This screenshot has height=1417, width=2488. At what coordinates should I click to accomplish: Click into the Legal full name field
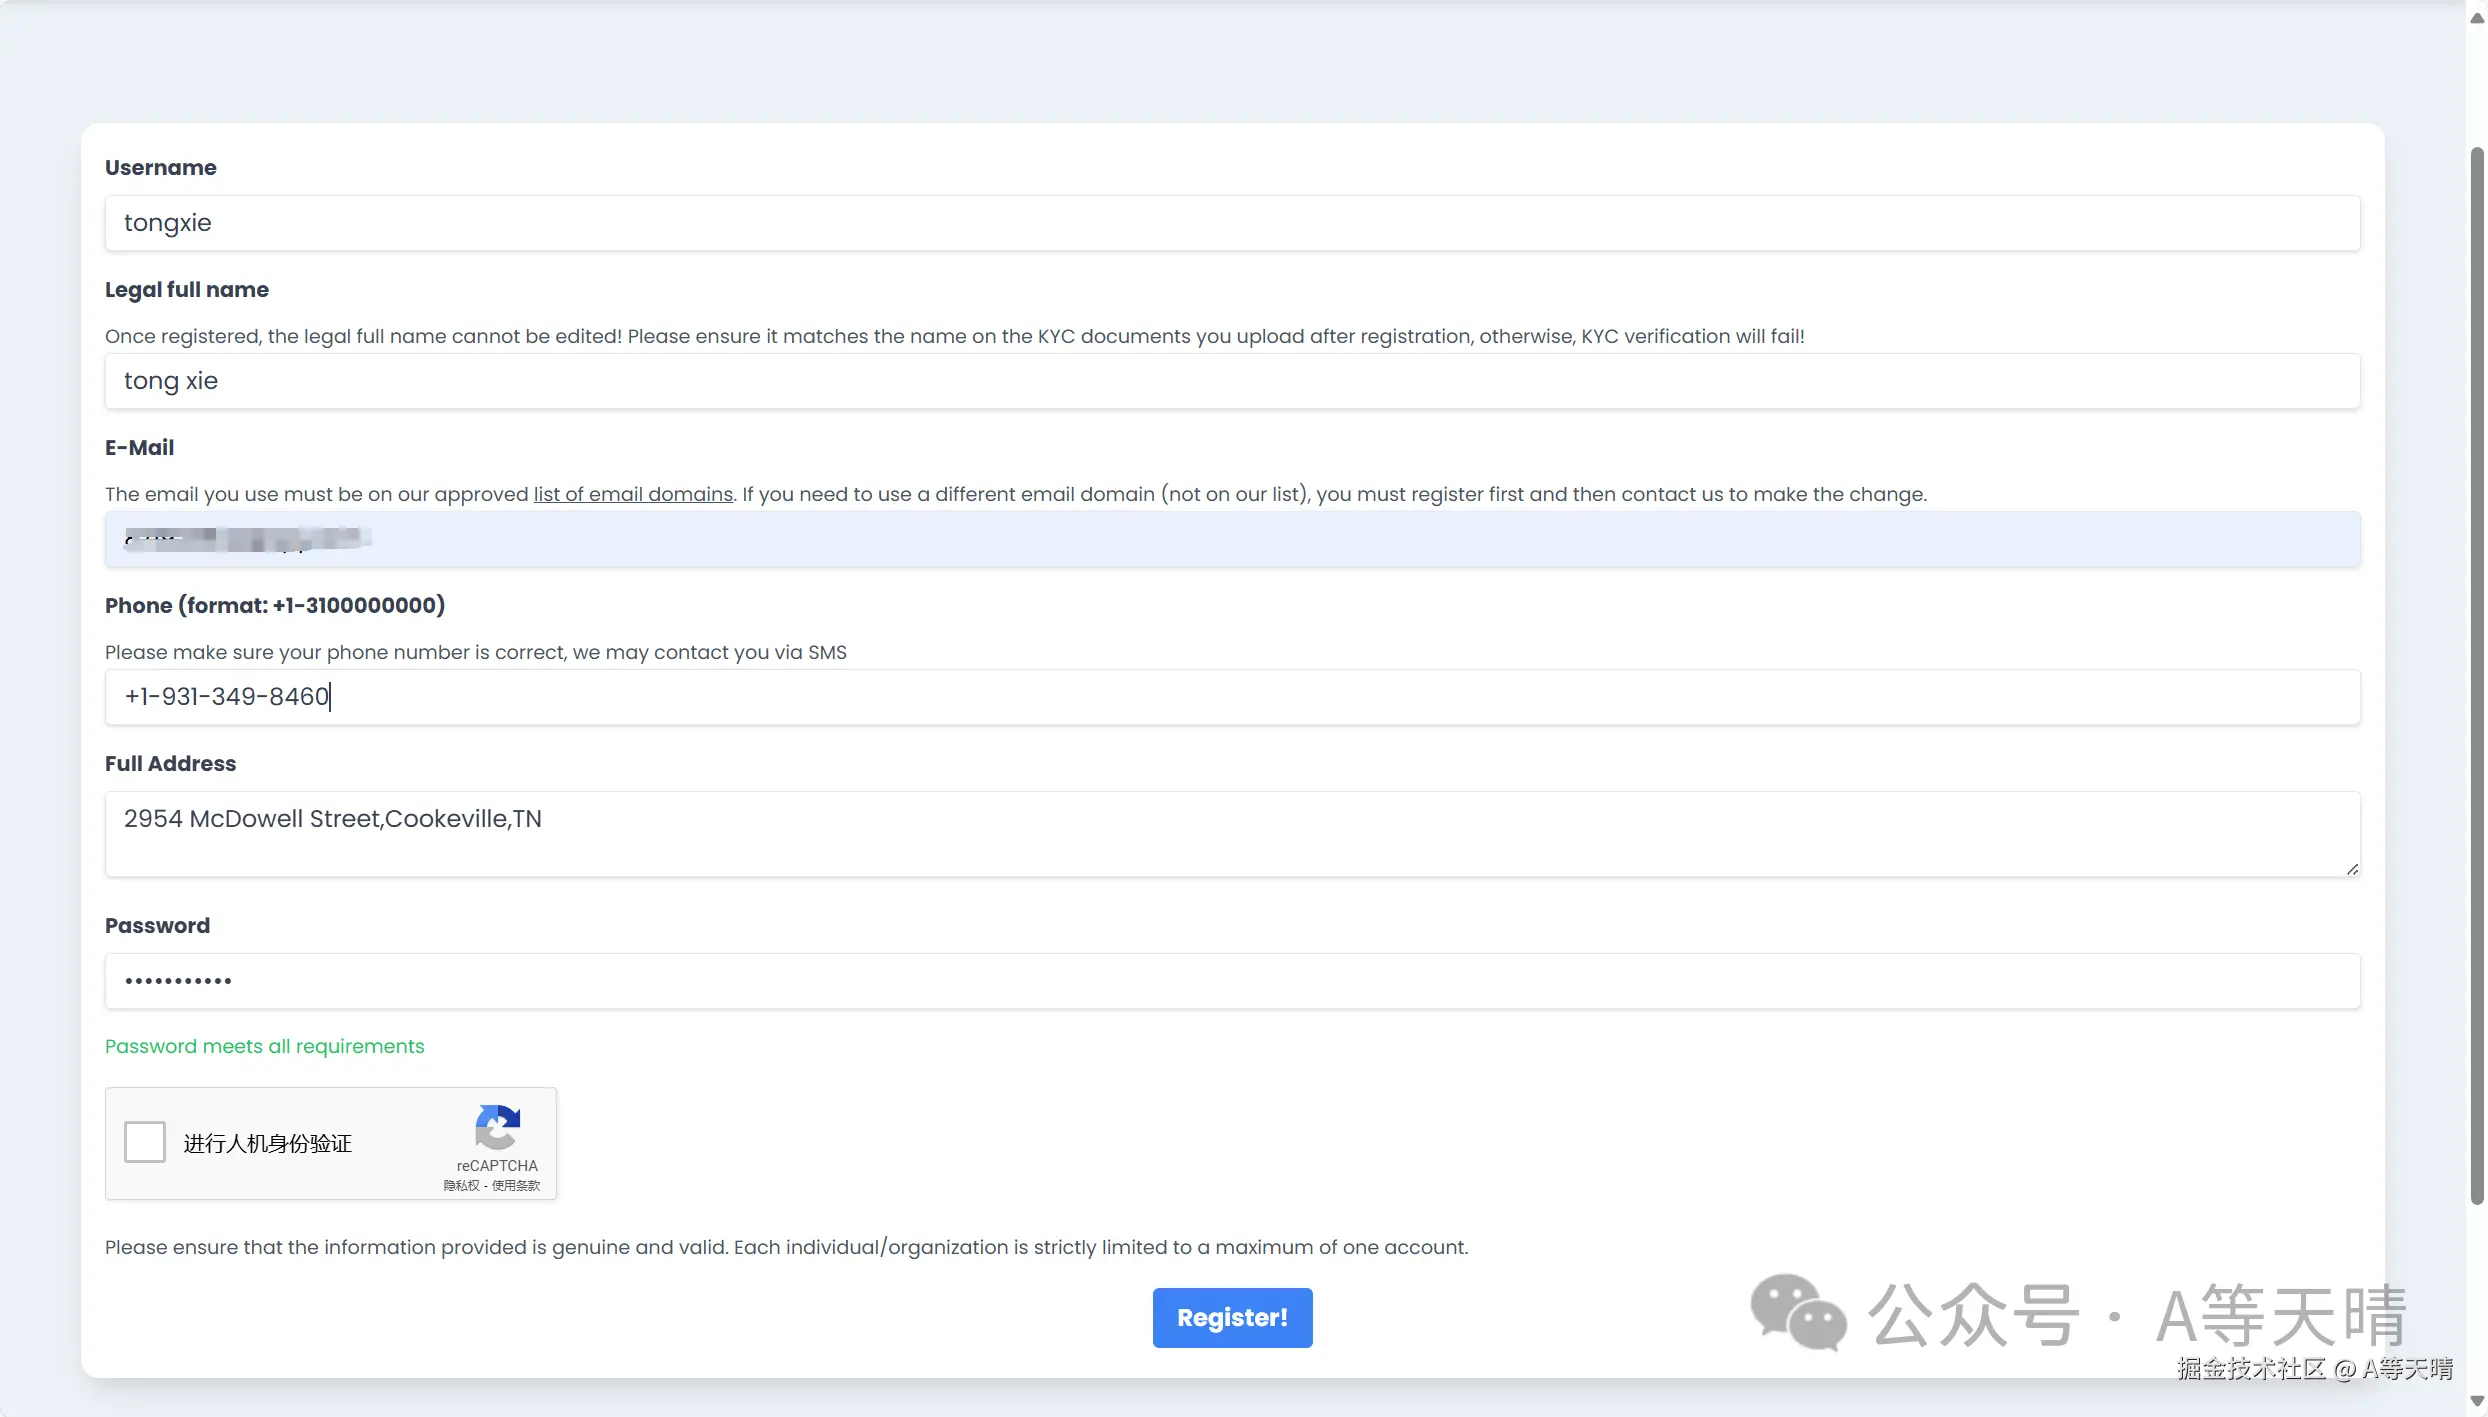point(1232,381)
